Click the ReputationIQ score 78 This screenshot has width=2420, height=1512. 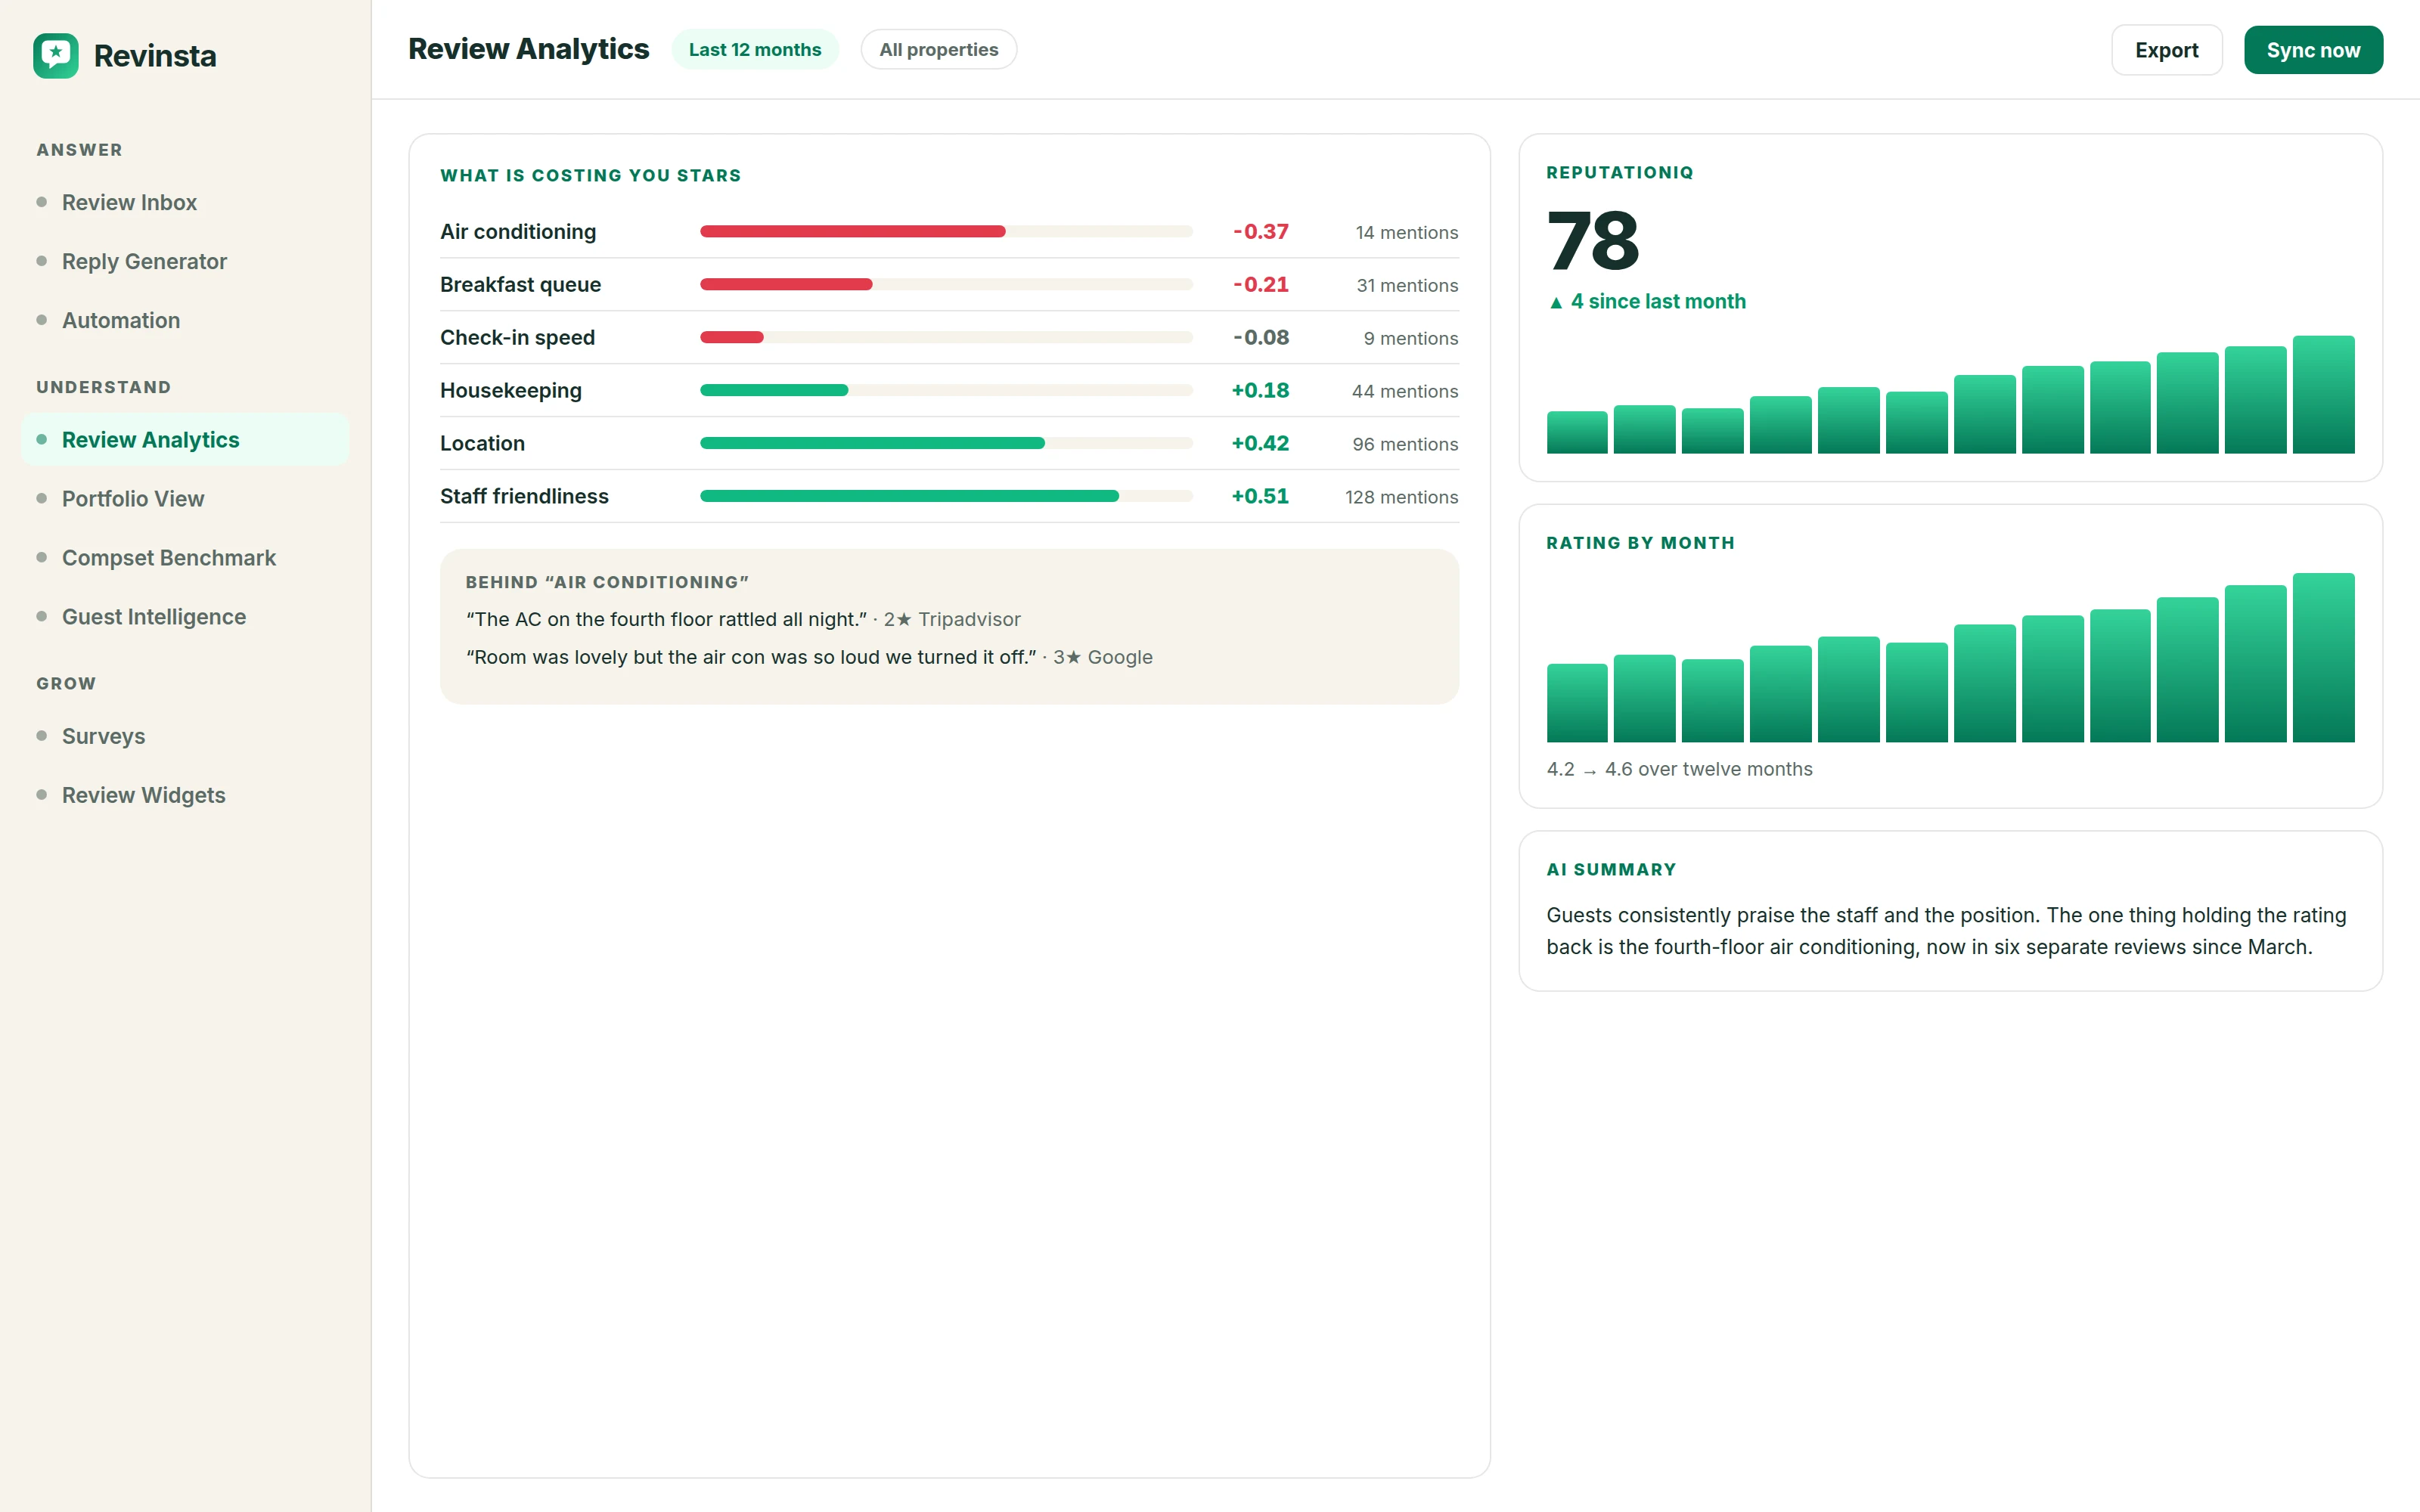pos(1593,241)
